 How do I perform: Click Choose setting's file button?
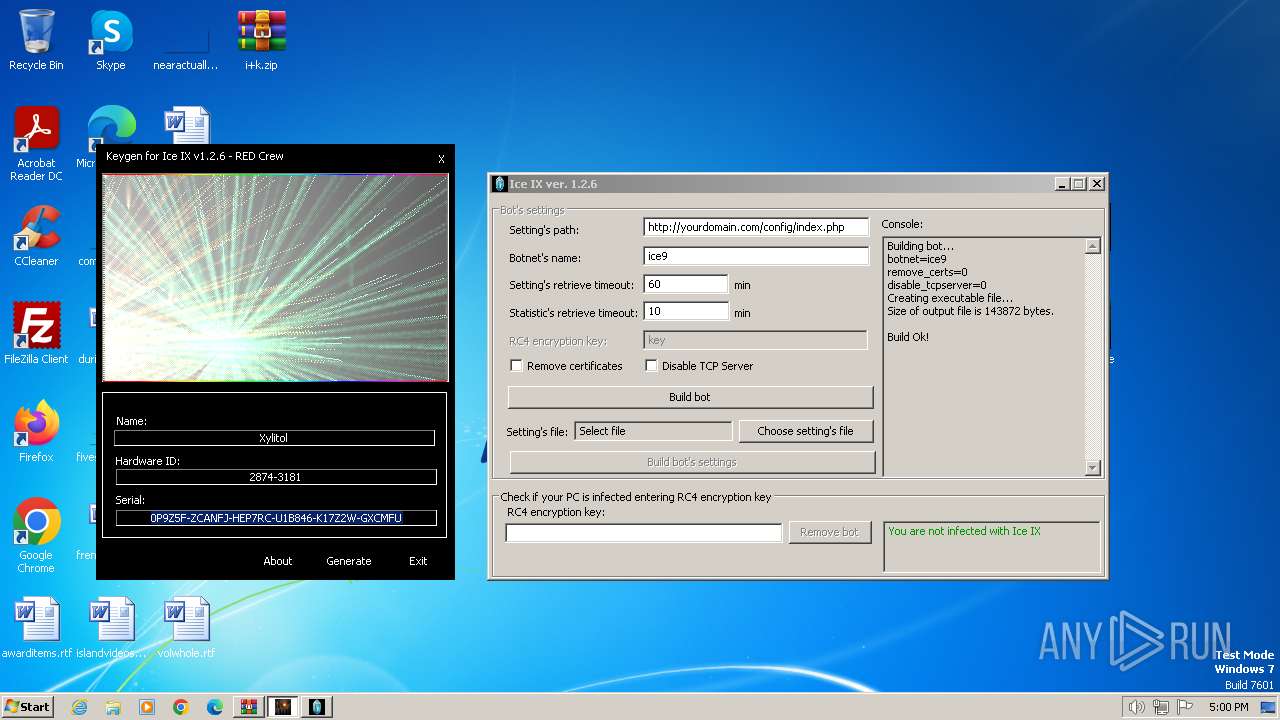[x=805, y=431]
